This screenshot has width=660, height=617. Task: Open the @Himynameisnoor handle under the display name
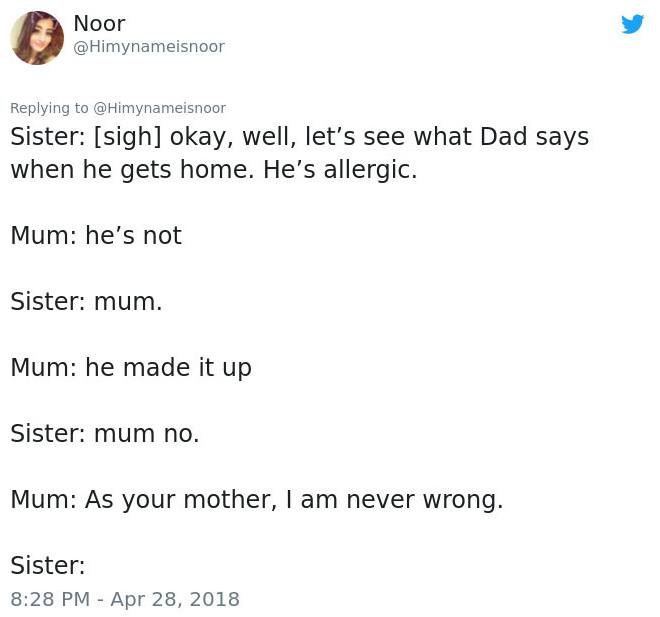pos(149,47)
